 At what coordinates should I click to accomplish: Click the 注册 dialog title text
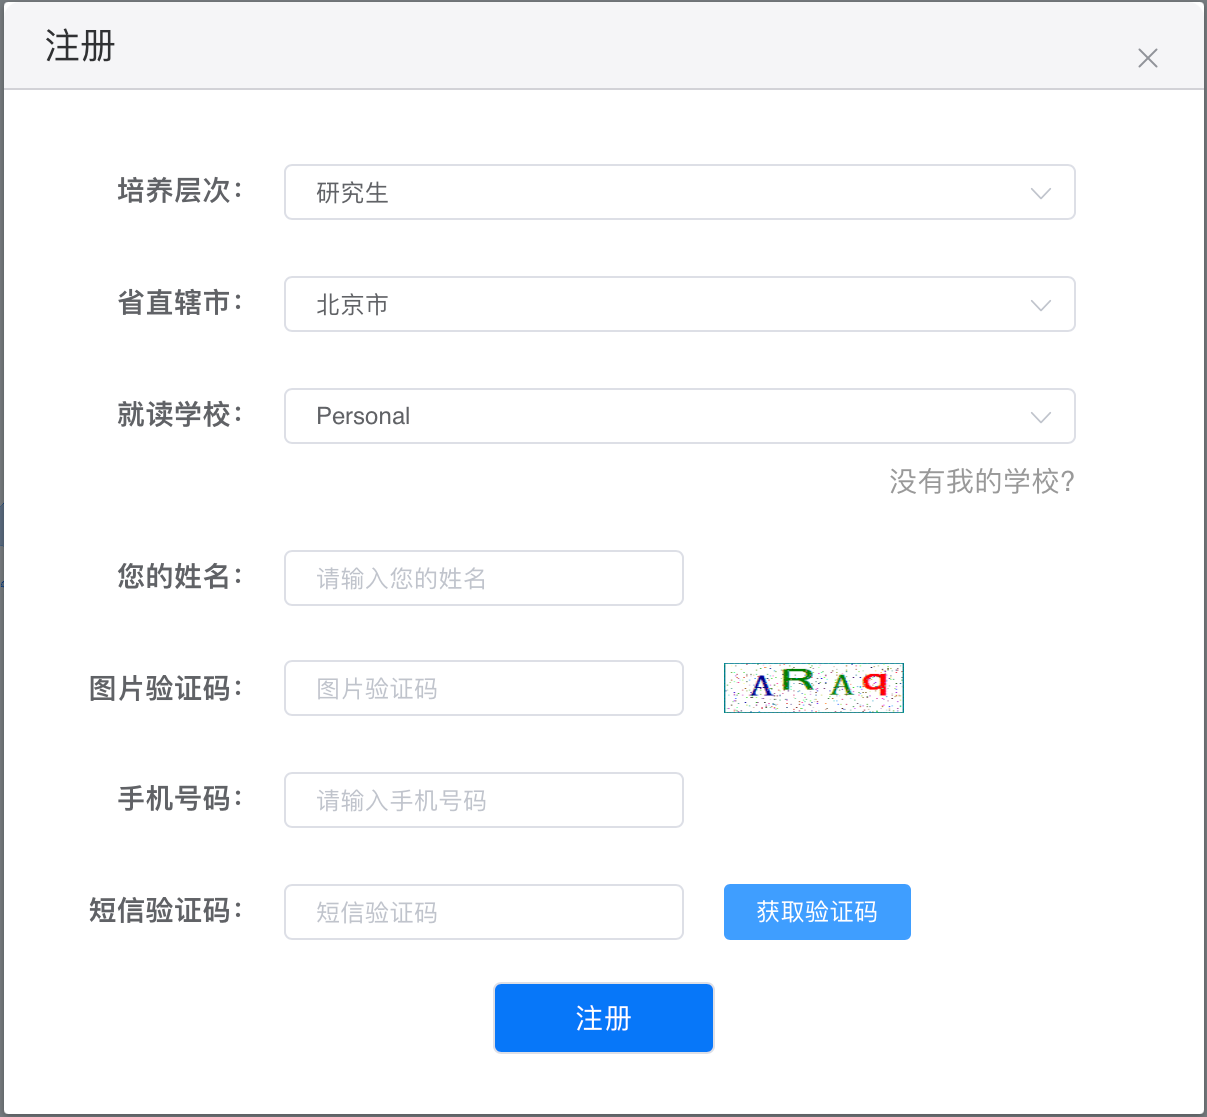[80, 46]
